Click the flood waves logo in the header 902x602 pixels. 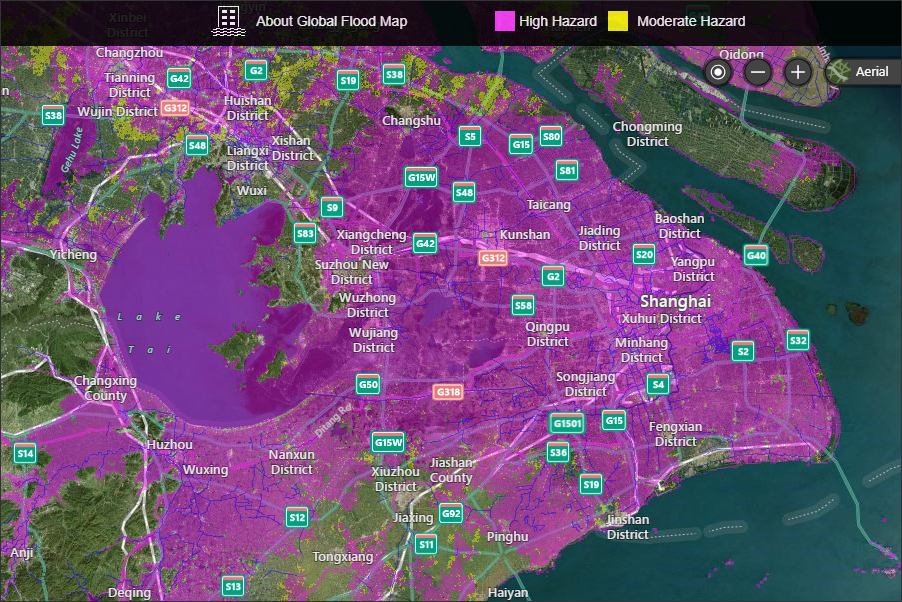(x=228, y=20)
